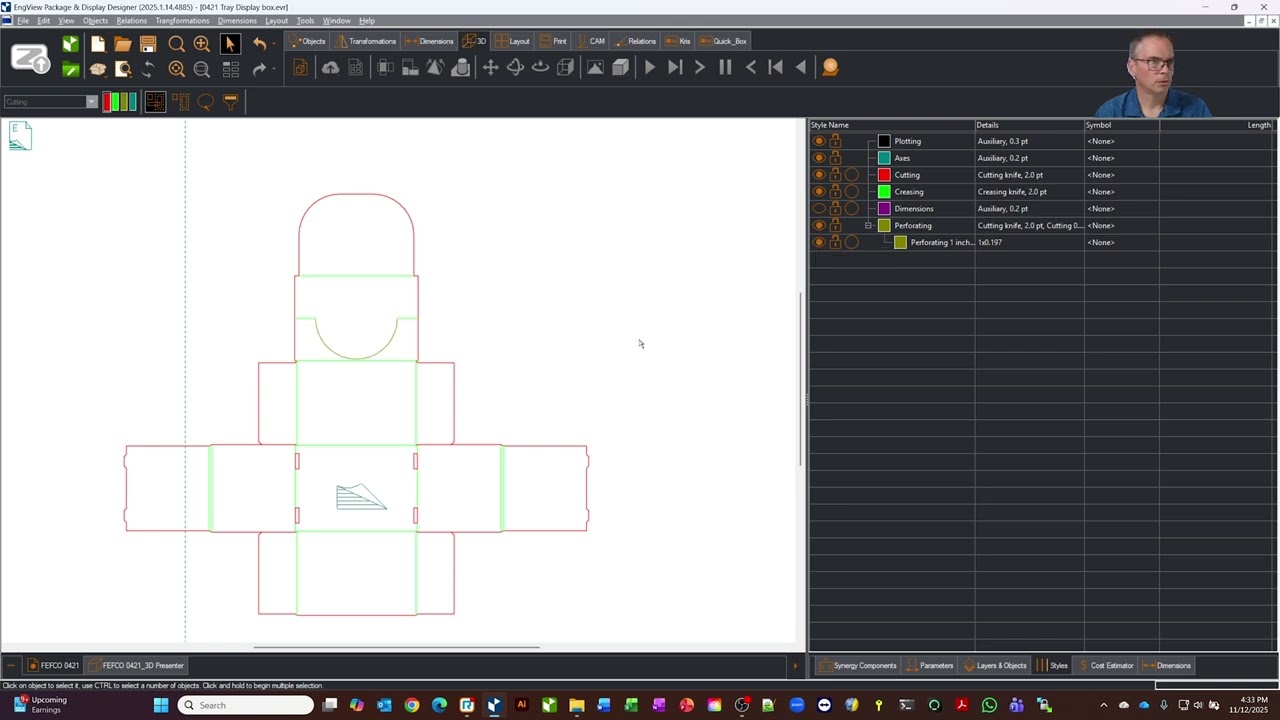This screenshot has width=1280, height=720.
Task: Click the large Z upload logo button
Action: click(30, 58)
